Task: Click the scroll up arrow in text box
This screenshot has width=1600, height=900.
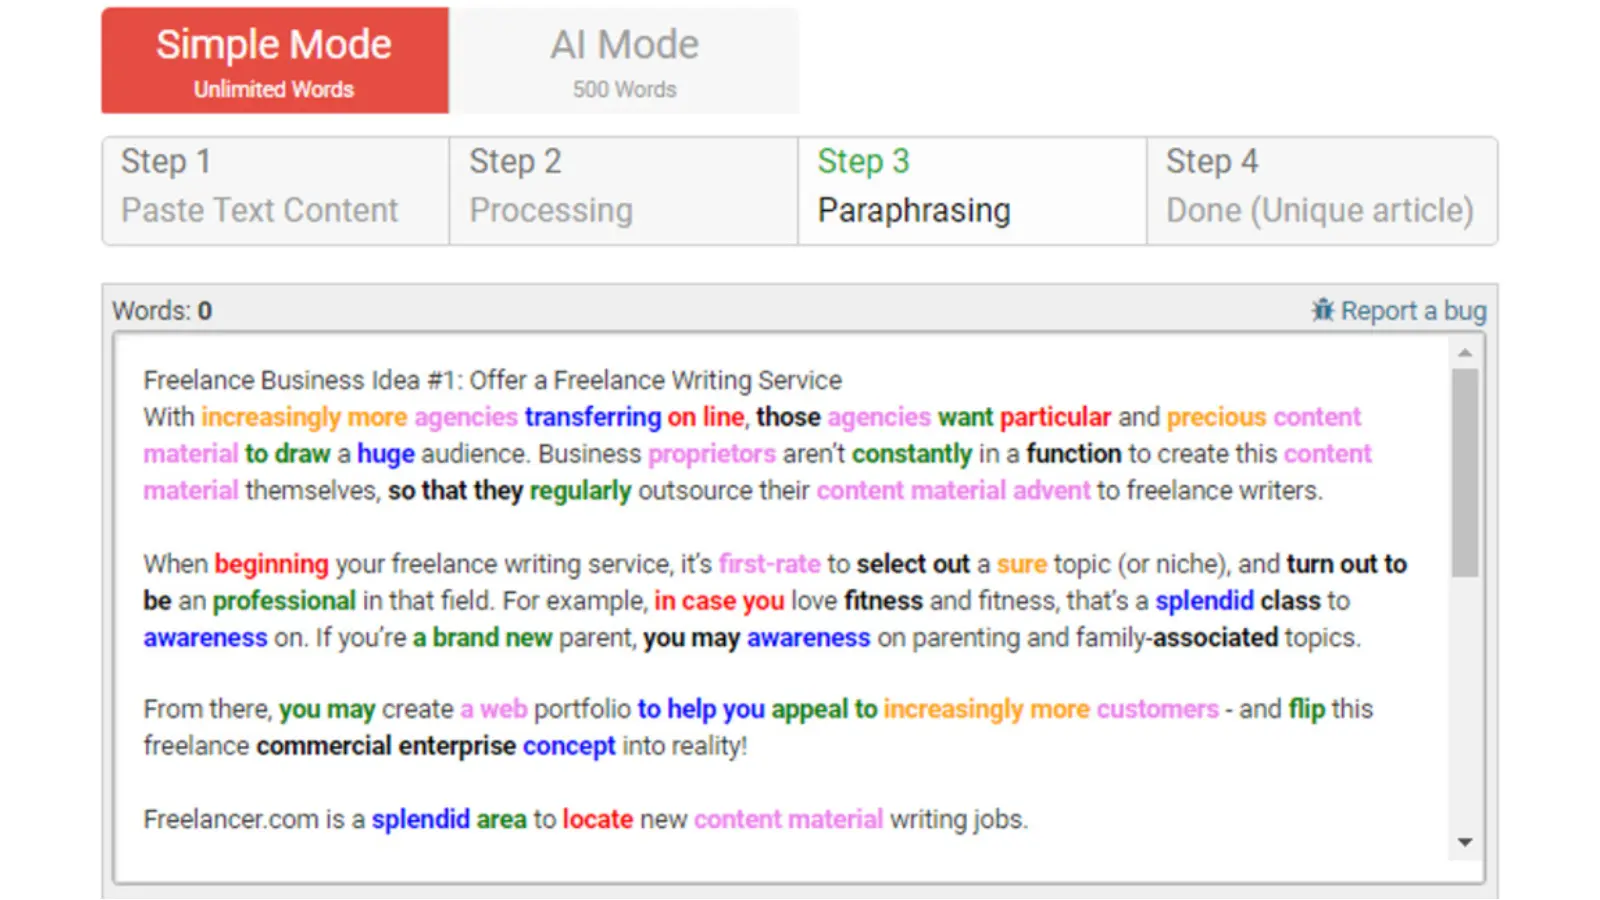Action: point(1465,353)
